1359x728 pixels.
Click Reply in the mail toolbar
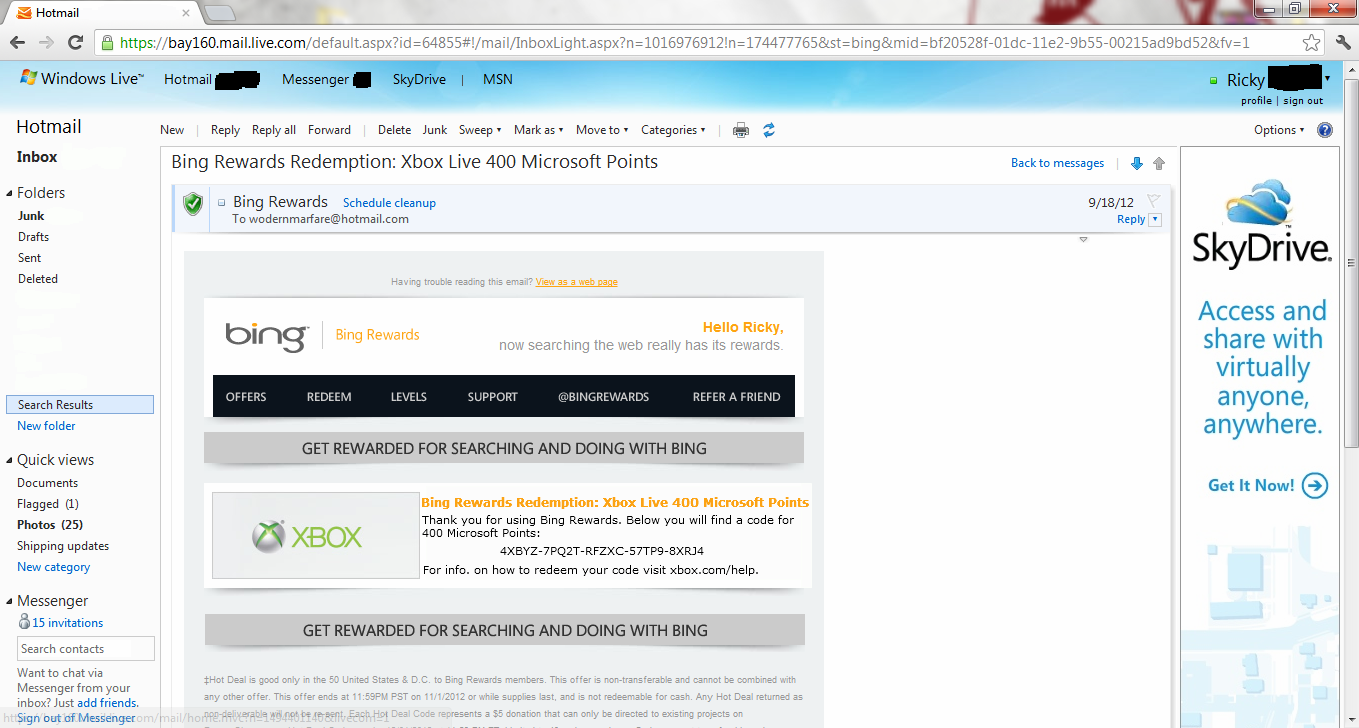click(225, 130)
